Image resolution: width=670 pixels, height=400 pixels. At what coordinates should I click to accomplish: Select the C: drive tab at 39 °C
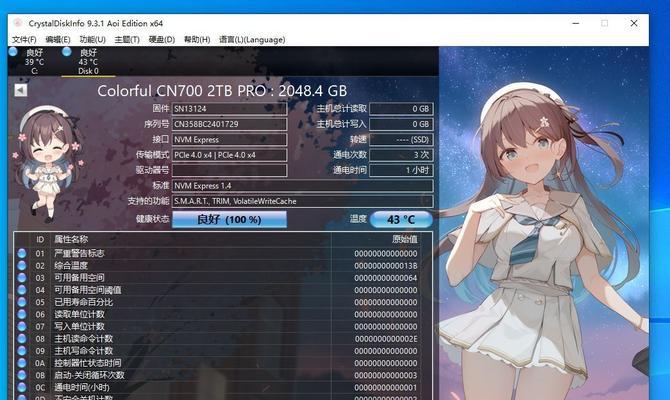(34, 62)
